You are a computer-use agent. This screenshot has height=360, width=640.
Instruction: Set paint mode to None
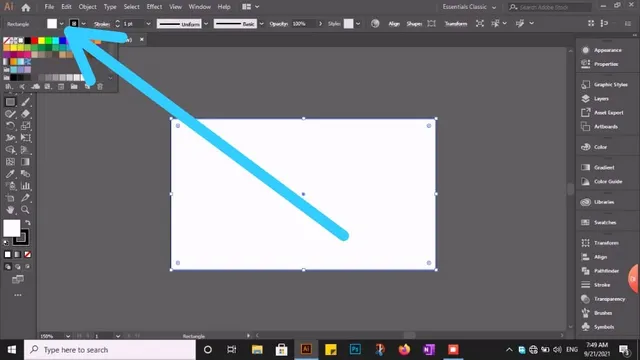pyautogui.click(x=27, y=255)
